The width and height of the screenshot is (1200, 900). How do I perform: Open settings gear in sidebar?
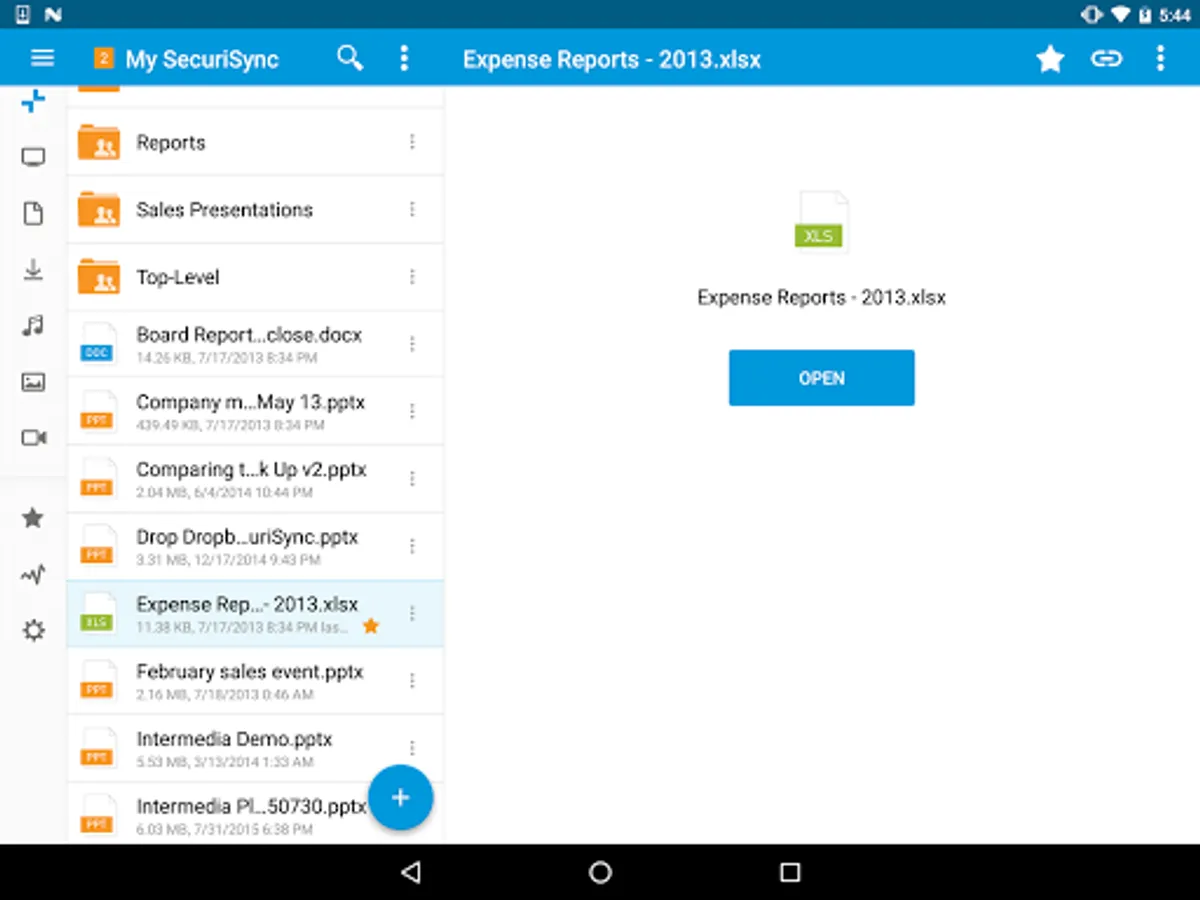click(x=33, y=631)
